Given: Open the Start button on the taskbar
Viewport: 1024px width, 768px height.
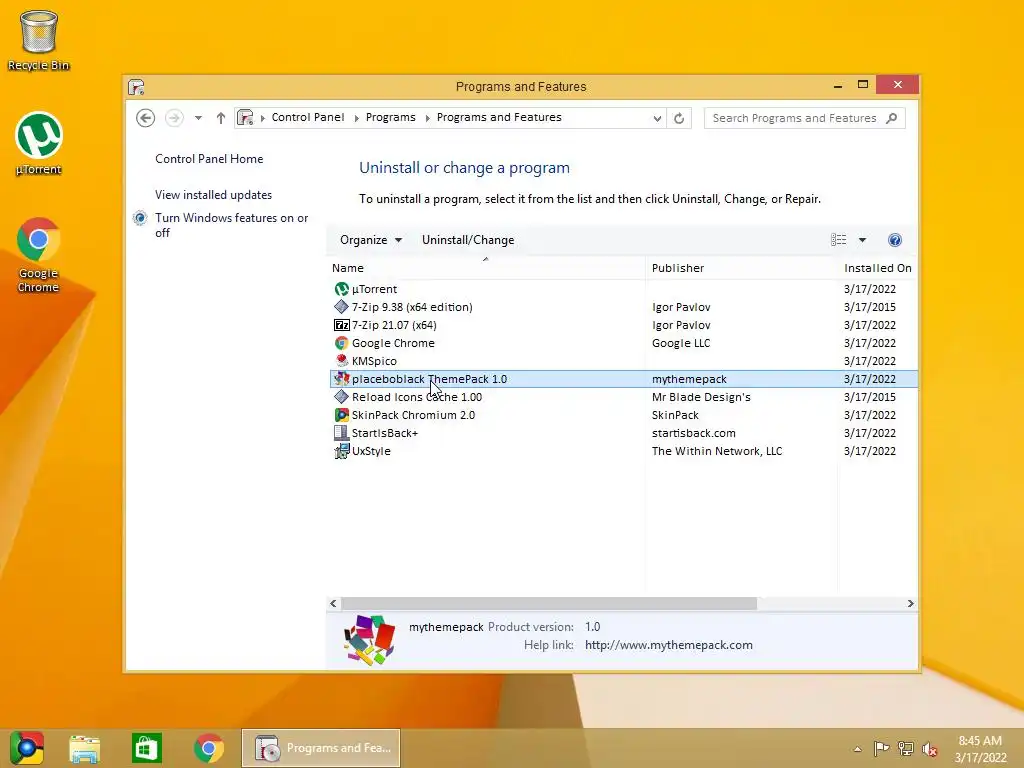Looking at the screenshot, I should (x=27, y=748).
